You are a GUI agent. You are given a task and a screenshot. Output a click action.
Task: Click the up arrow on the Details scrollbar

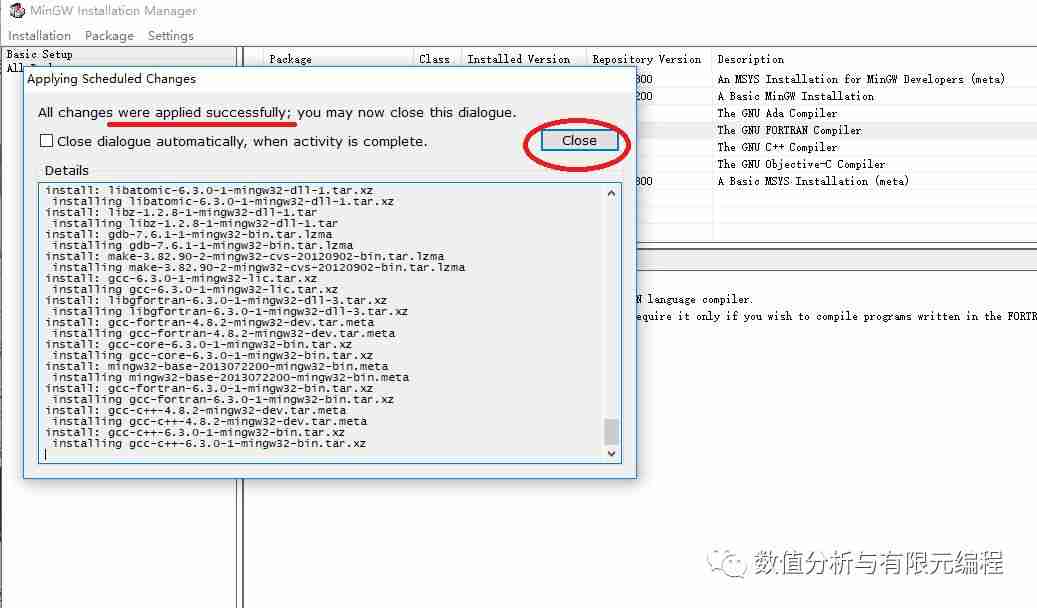[x=611, y=191]
